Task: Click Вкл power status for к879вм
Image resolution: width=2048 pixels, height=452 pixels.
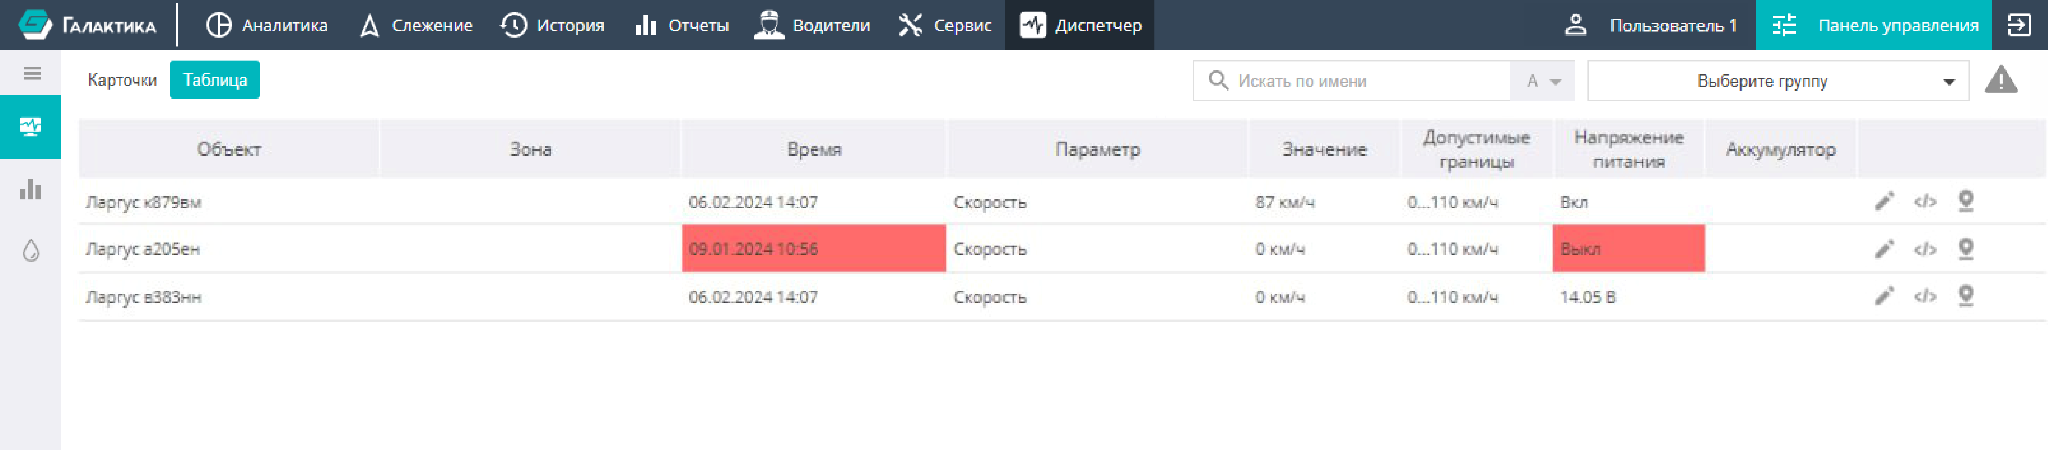Action: point(1574,202)
